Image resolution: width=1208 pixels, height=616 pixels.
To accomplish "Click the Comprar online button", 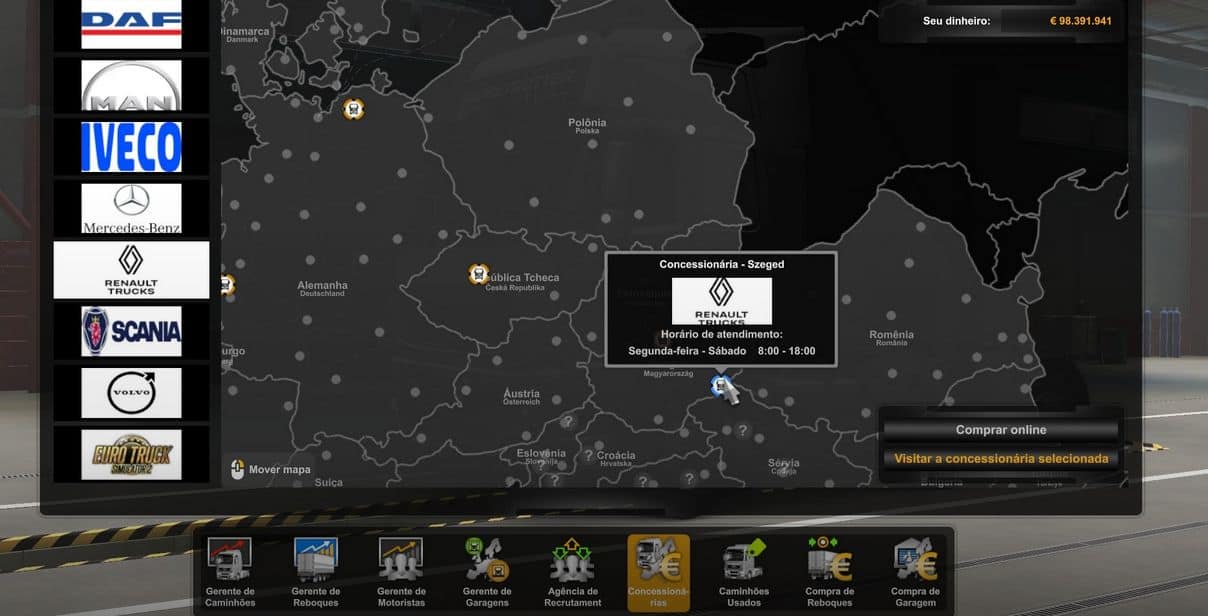I will 1000,430.
